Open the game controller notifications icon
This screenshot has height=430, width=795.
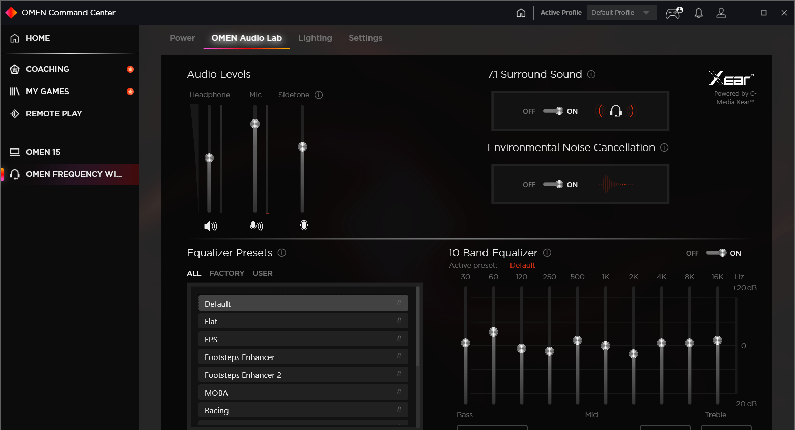[x=674, y=13]
